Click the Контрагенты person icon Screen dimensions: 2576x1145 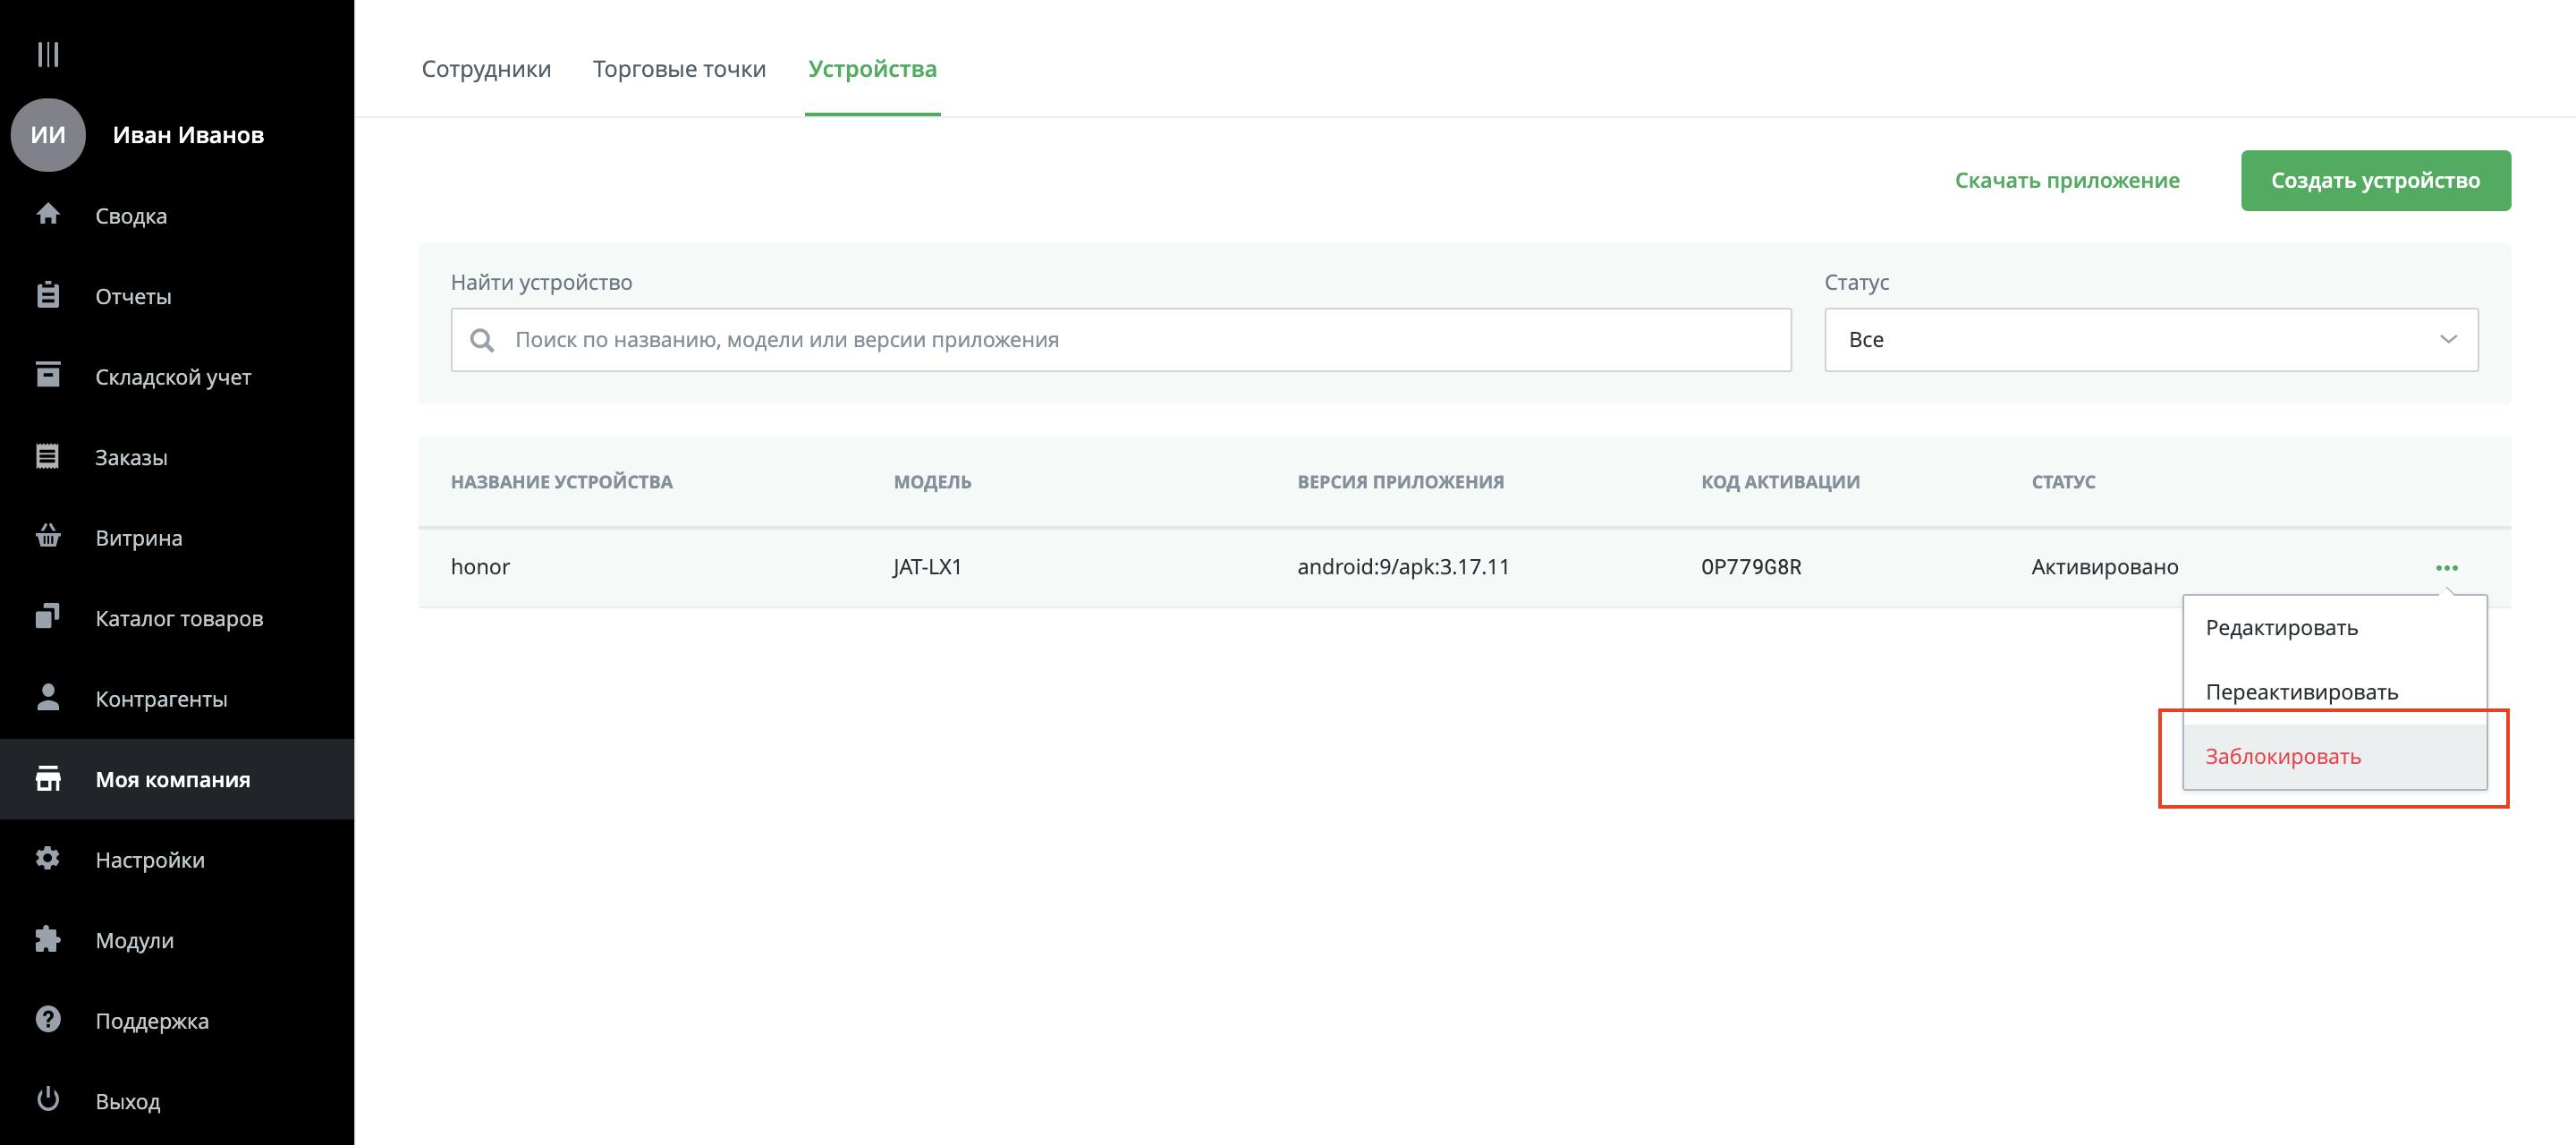[x=48, y=697]
